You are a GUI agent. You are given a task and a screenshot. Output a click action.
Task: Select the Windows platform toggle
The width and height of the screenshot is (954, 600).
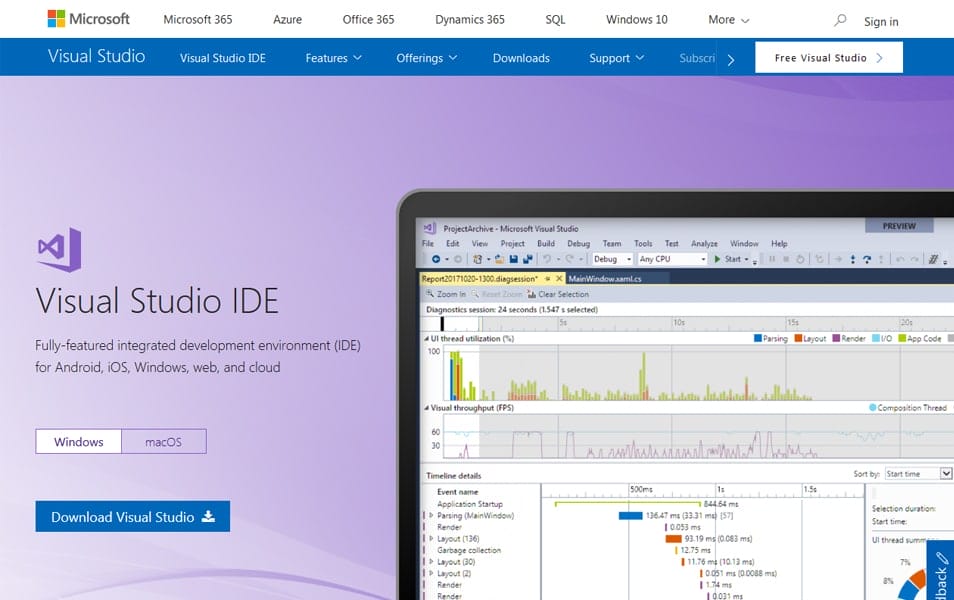tap(78, 441)
